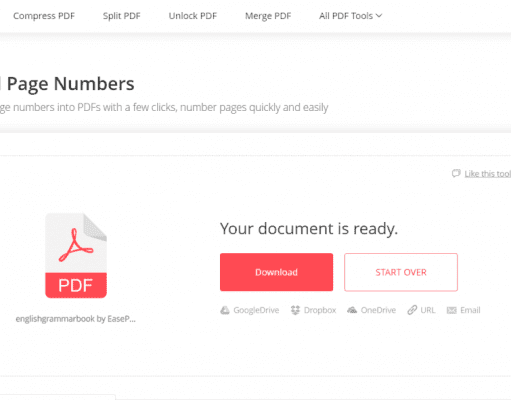Share the file via the Email text link
The width and height of the screenshot is (511, 400).
(x=470, y=310)
